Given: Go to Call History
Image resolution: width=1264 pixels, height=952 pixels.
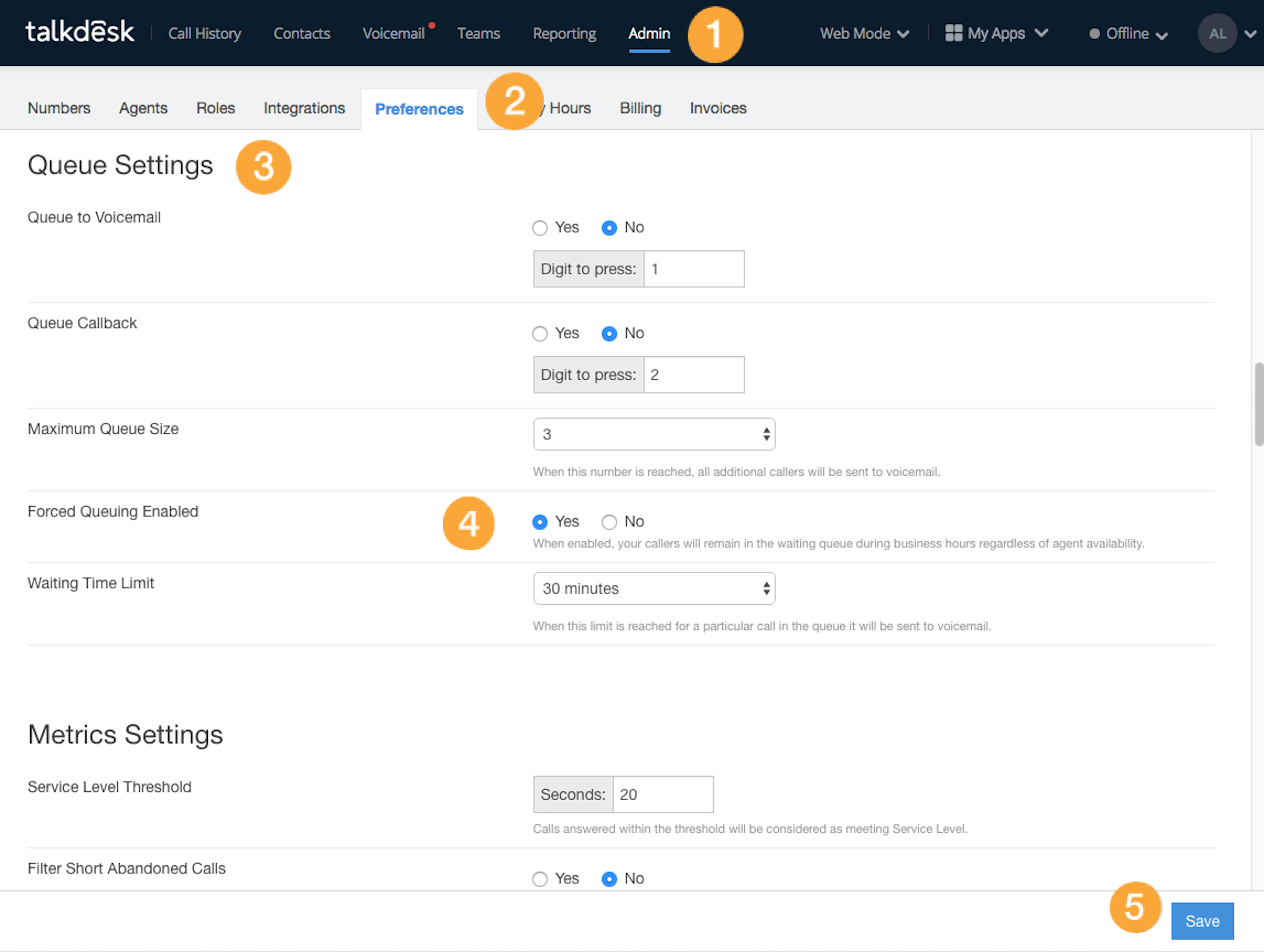Looking at the screenshot, I should (205, 33).
